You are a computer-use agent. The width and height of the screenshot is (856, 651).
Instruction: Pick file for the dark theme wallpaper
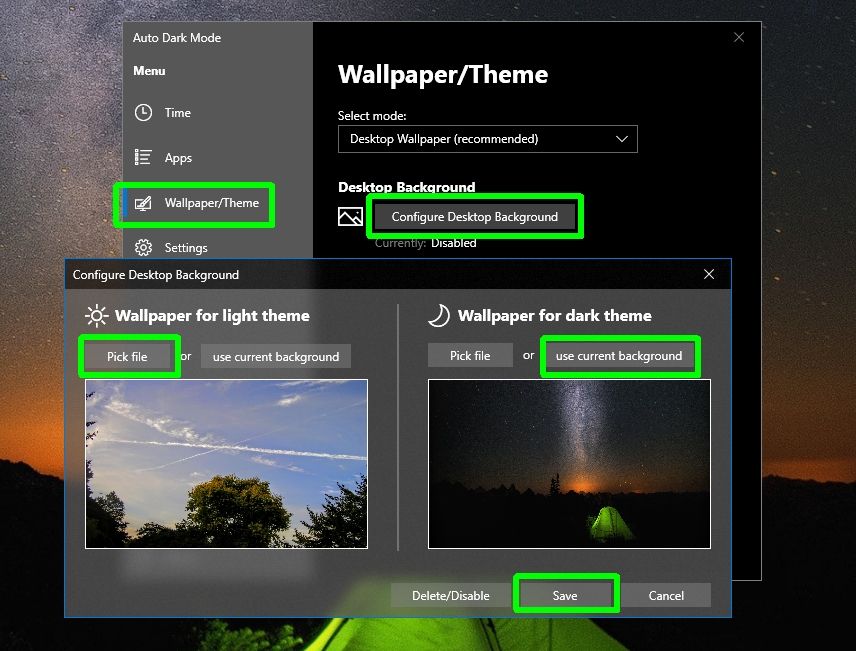coord(470,355)
